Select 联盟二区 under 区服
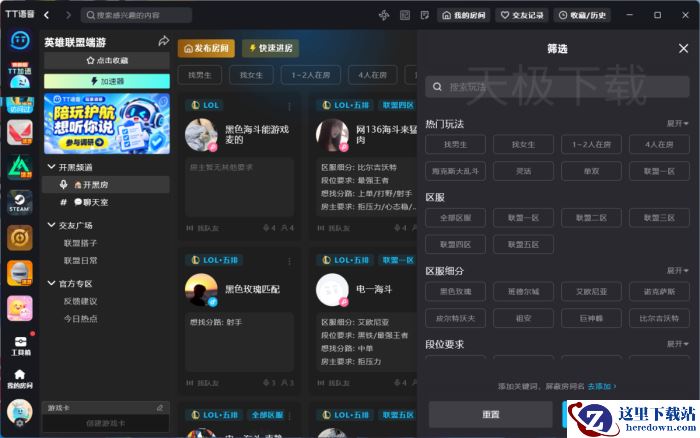 pos(591,218)
